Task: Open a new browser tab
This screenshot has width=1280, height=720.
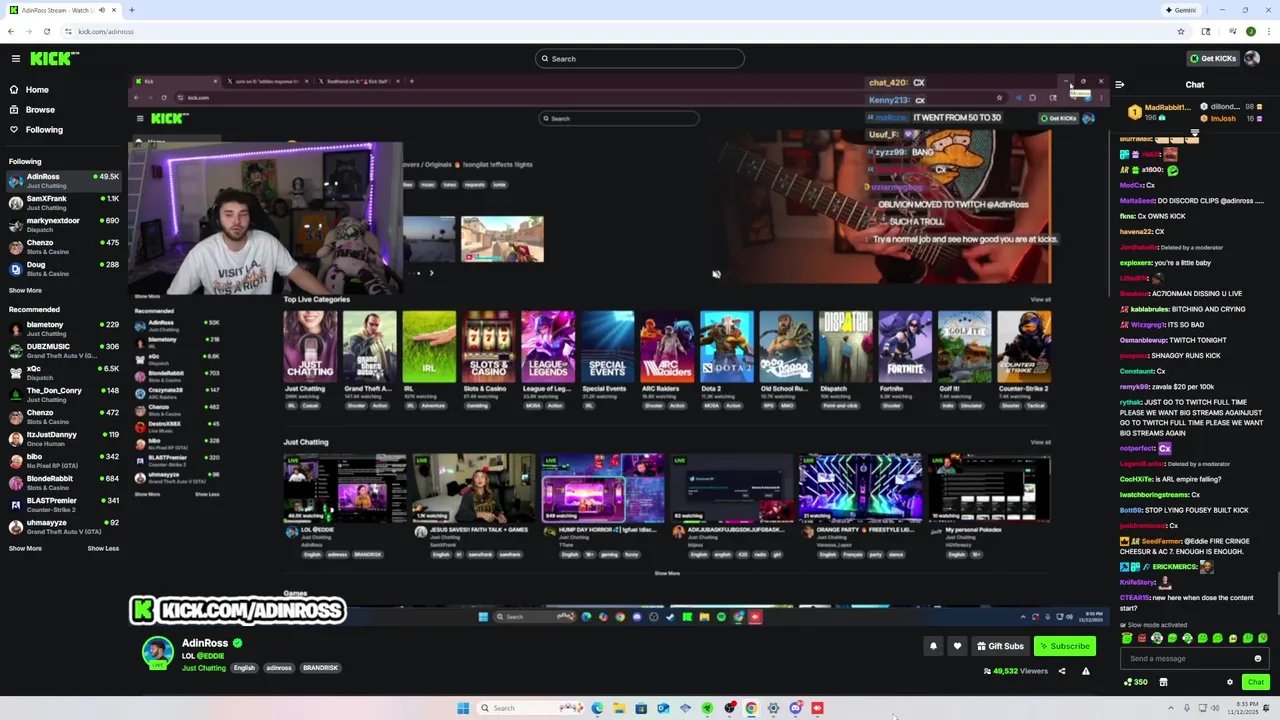Action: [x=131, y=10]
